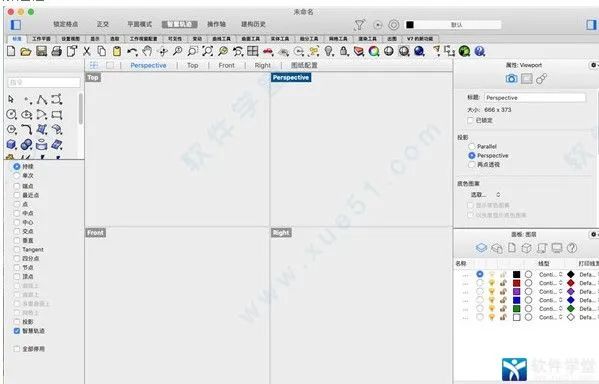
Task: Open linetype dropdown for white layer
Action: [550, 318]
